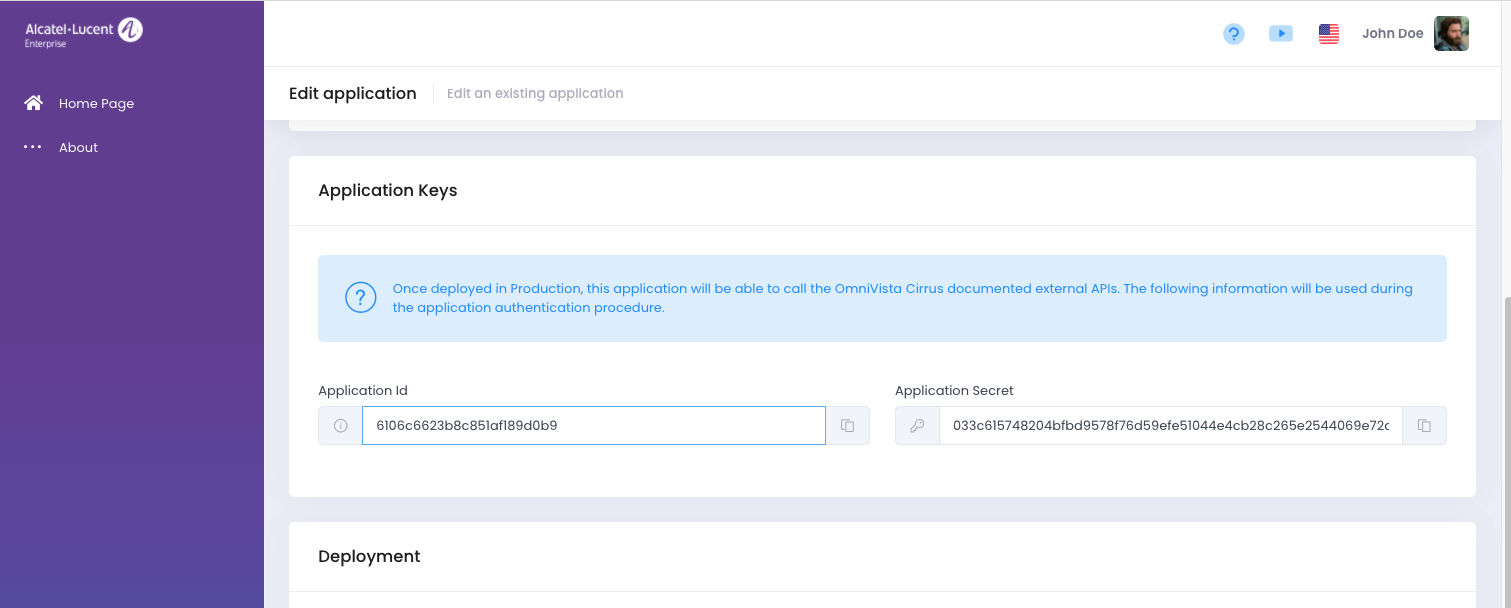Image resolution: width=1511 pixels, height=608 pixels.
Task: Open the John Doe user menu
Action: (1392, 34)
